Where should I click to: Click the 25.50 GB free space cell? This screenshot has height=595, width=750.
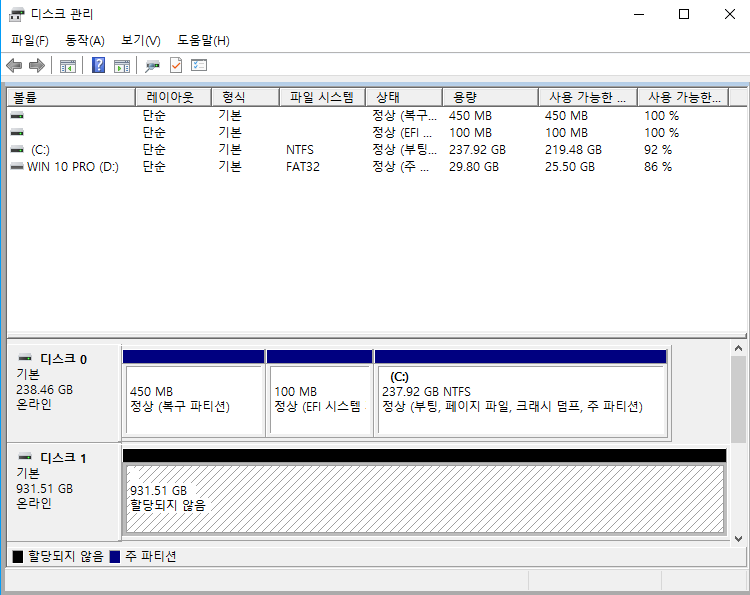[x=570, y=166]
